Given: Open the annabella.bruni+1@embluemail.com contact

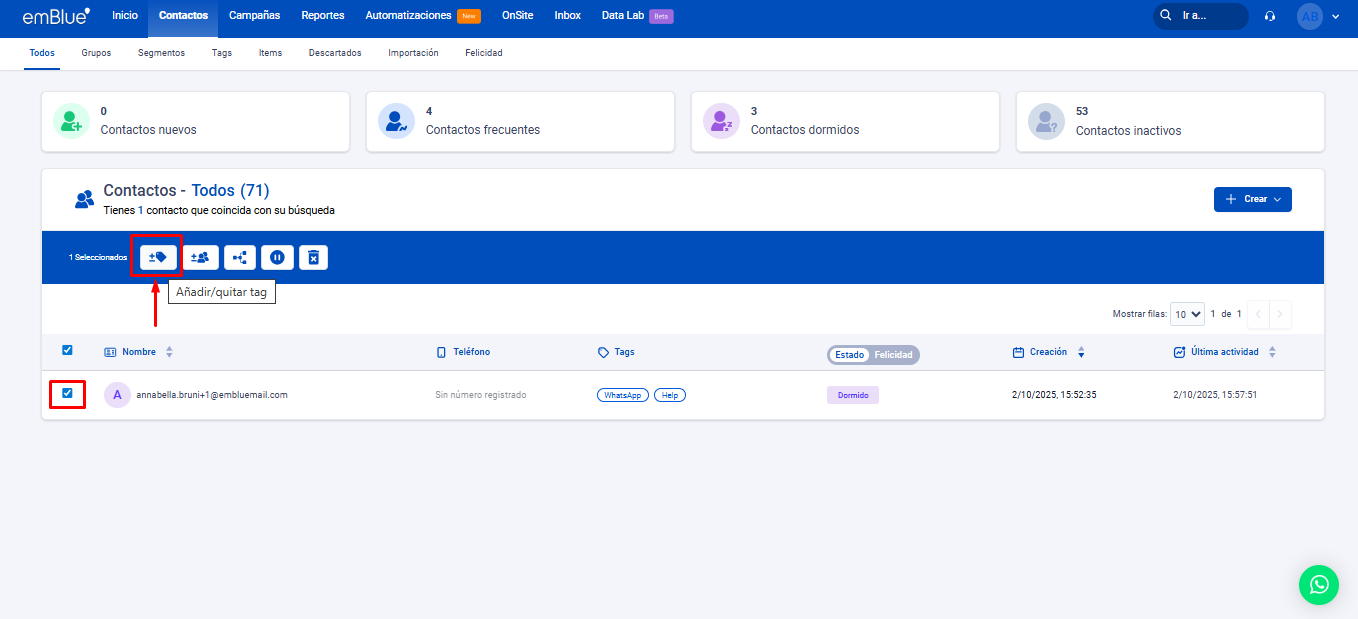Looking at the screenshot, I should click(212, 395).
